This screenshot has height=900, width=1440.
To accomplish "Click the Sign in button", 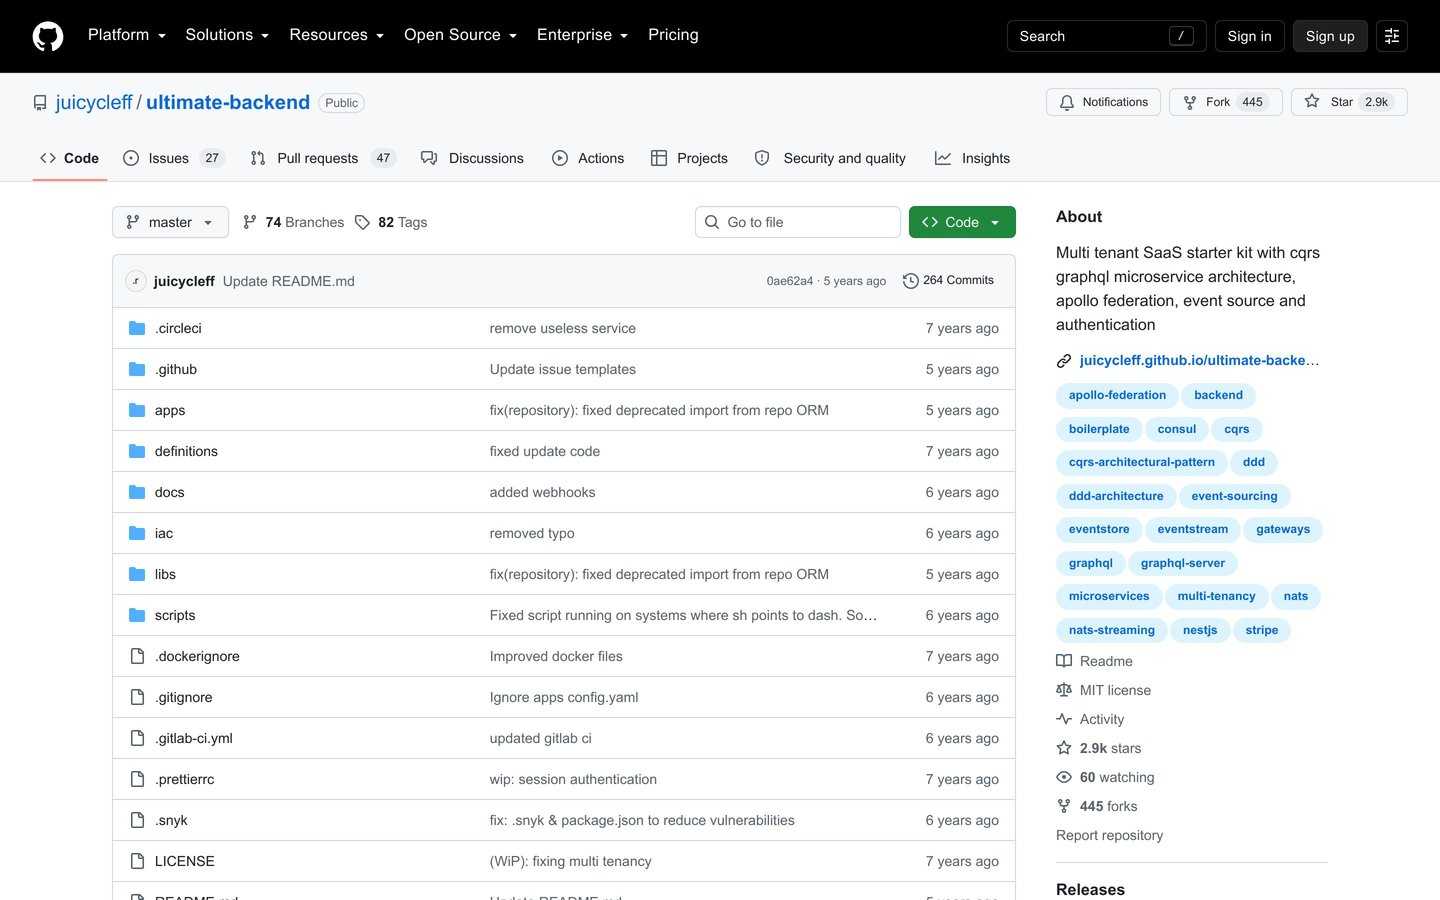I will point(1250,36).
